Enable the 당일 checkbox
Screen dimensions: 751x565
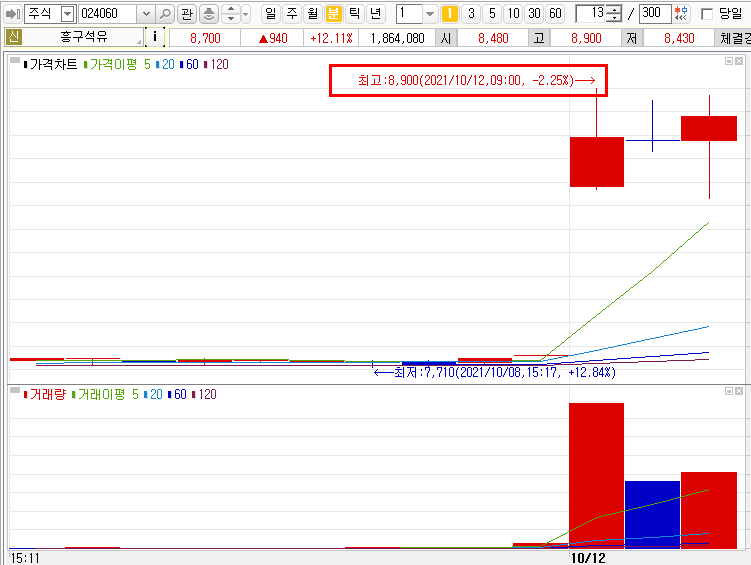click(706, 14)
